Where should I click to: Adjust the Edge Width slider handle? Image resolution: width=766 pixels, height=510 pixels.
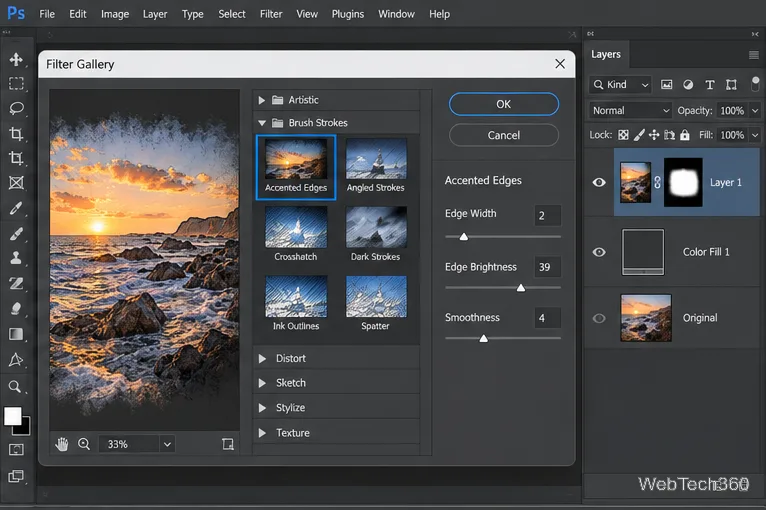[464, 237]
